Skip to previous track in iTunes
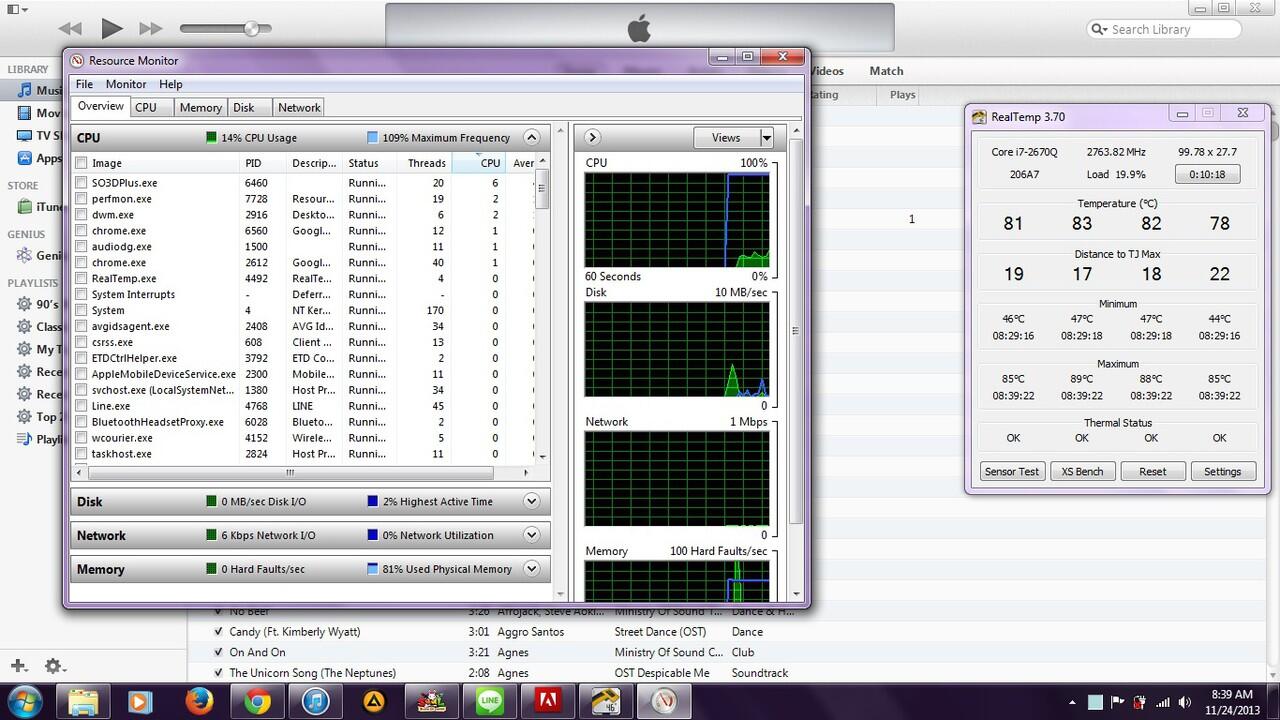This screenshot has width=1280, height=720. 70,29
